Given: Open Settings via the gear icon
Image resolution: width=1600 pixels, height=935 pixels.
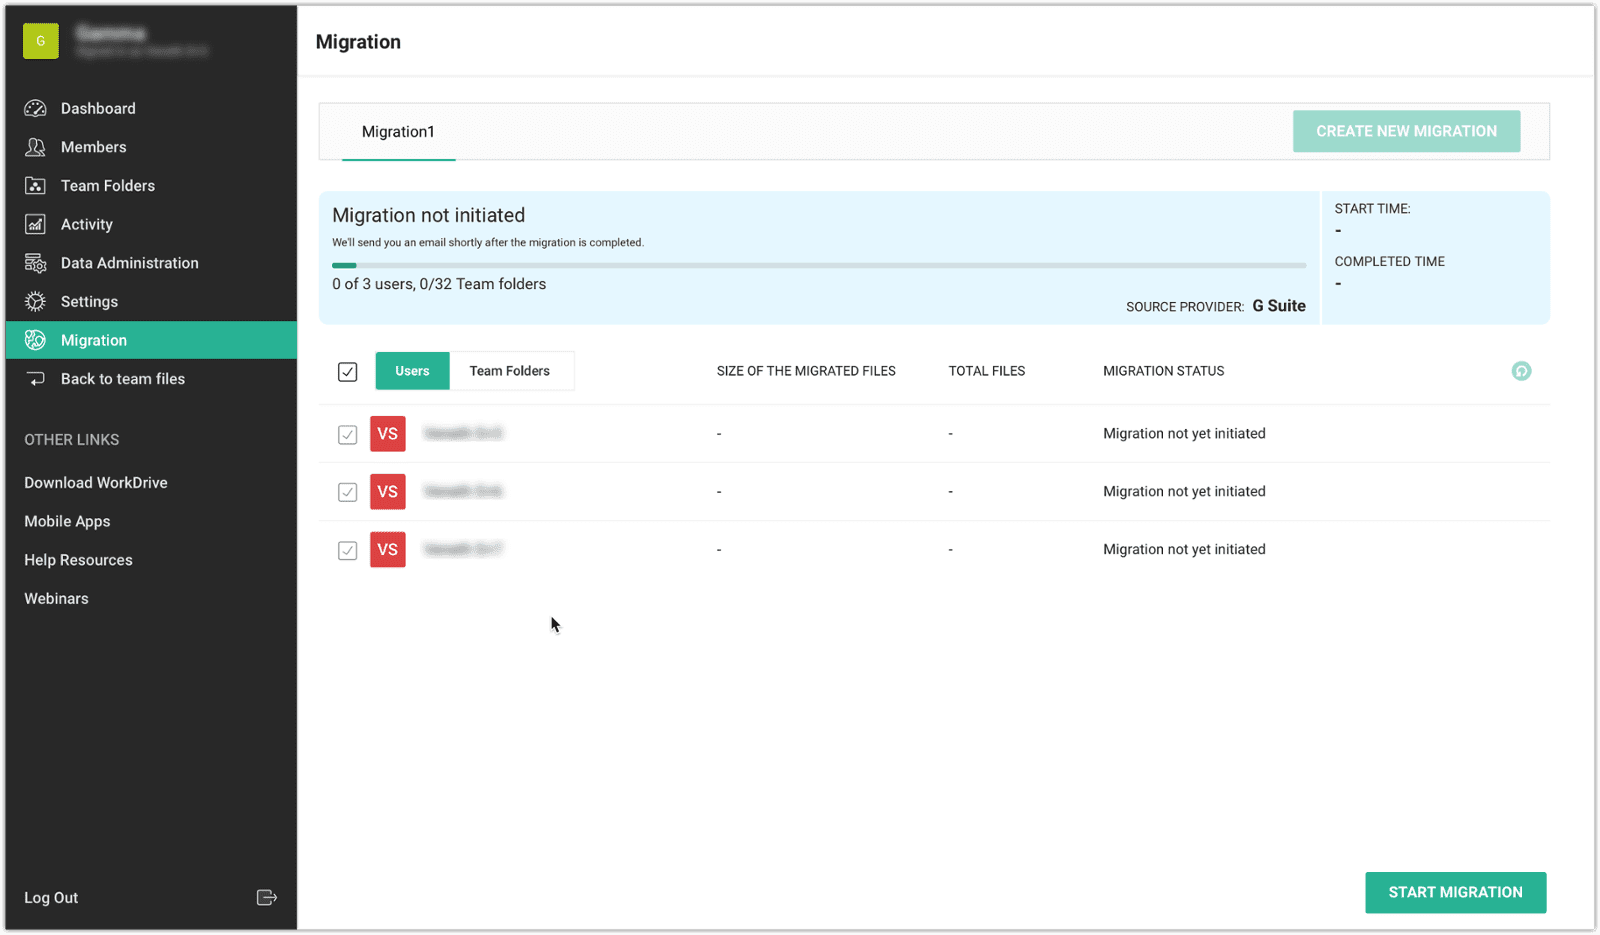Looking at the screenshot, I should pos(36,302).
